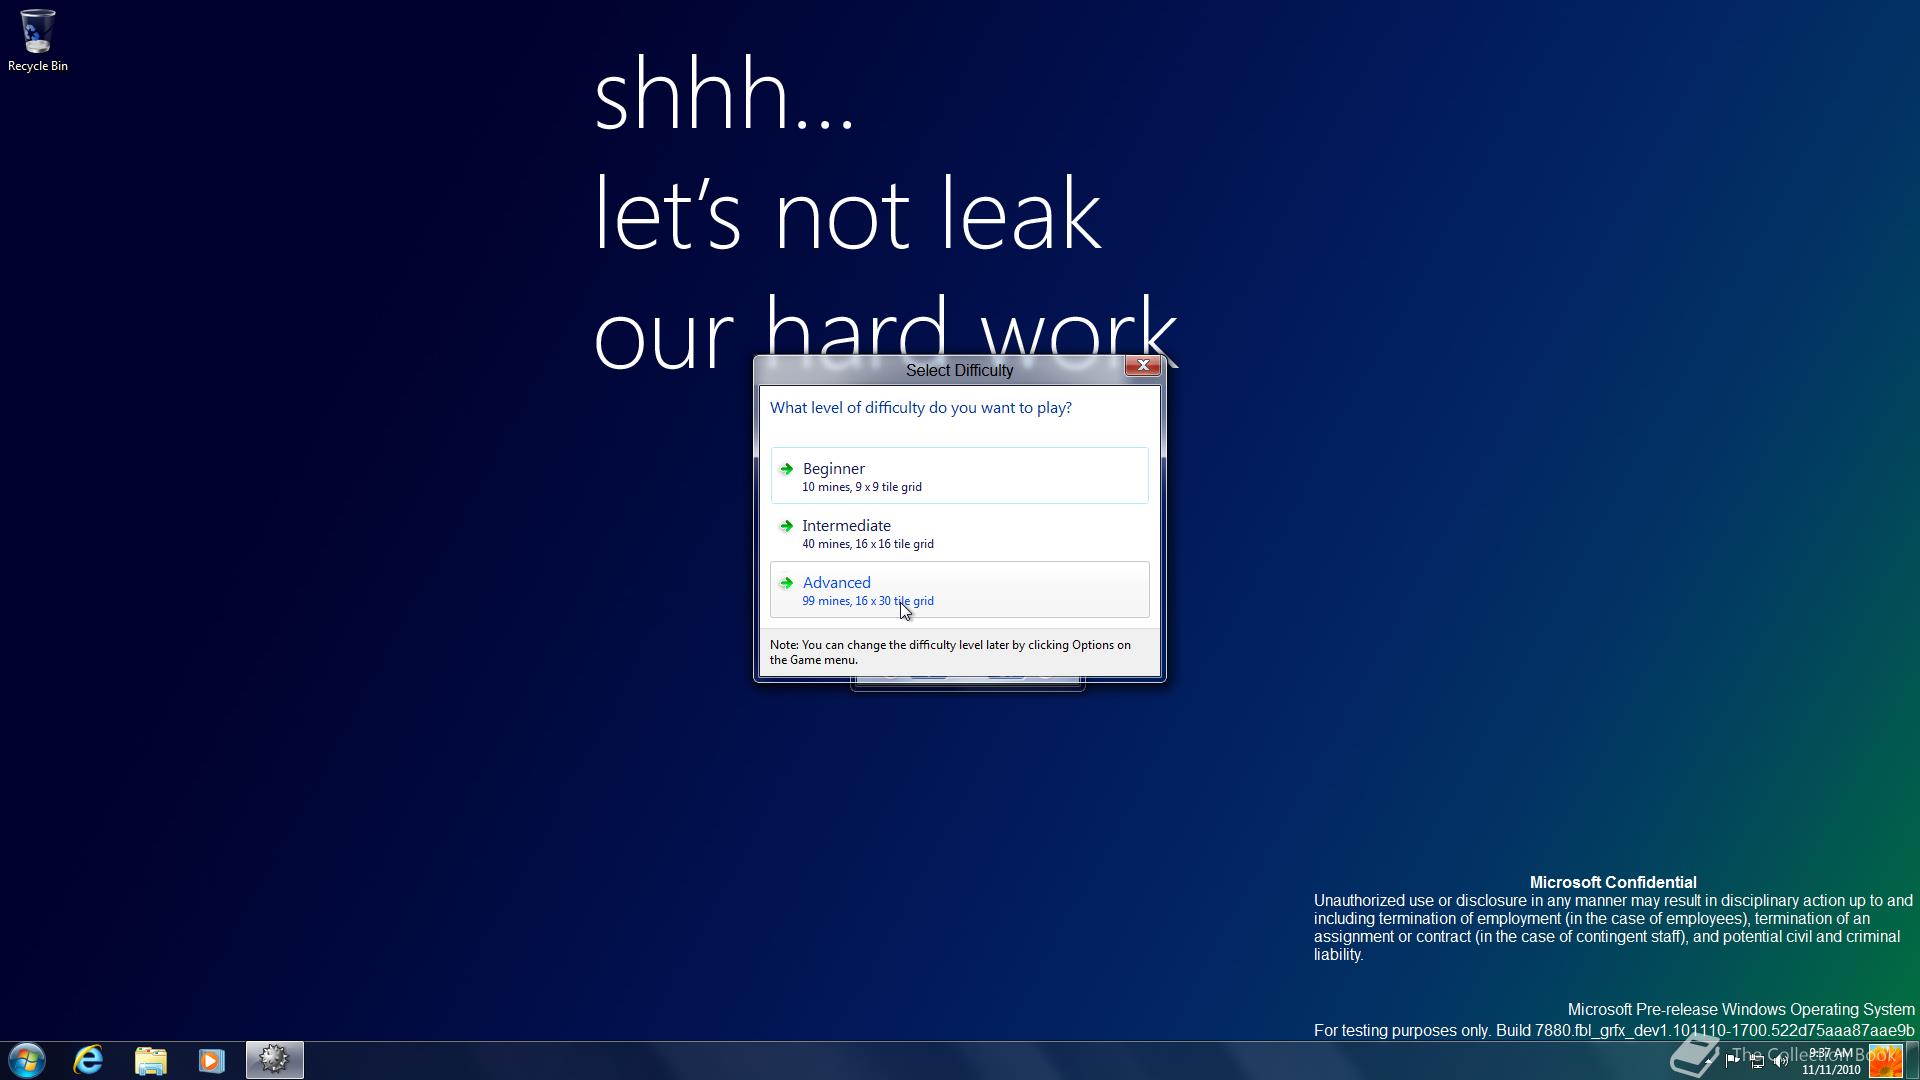The width and height of the screenshot is (1920, 1080).
Task: Click the gear game taskbar button
Action: pyautogui.click(x=274, y=1060)
